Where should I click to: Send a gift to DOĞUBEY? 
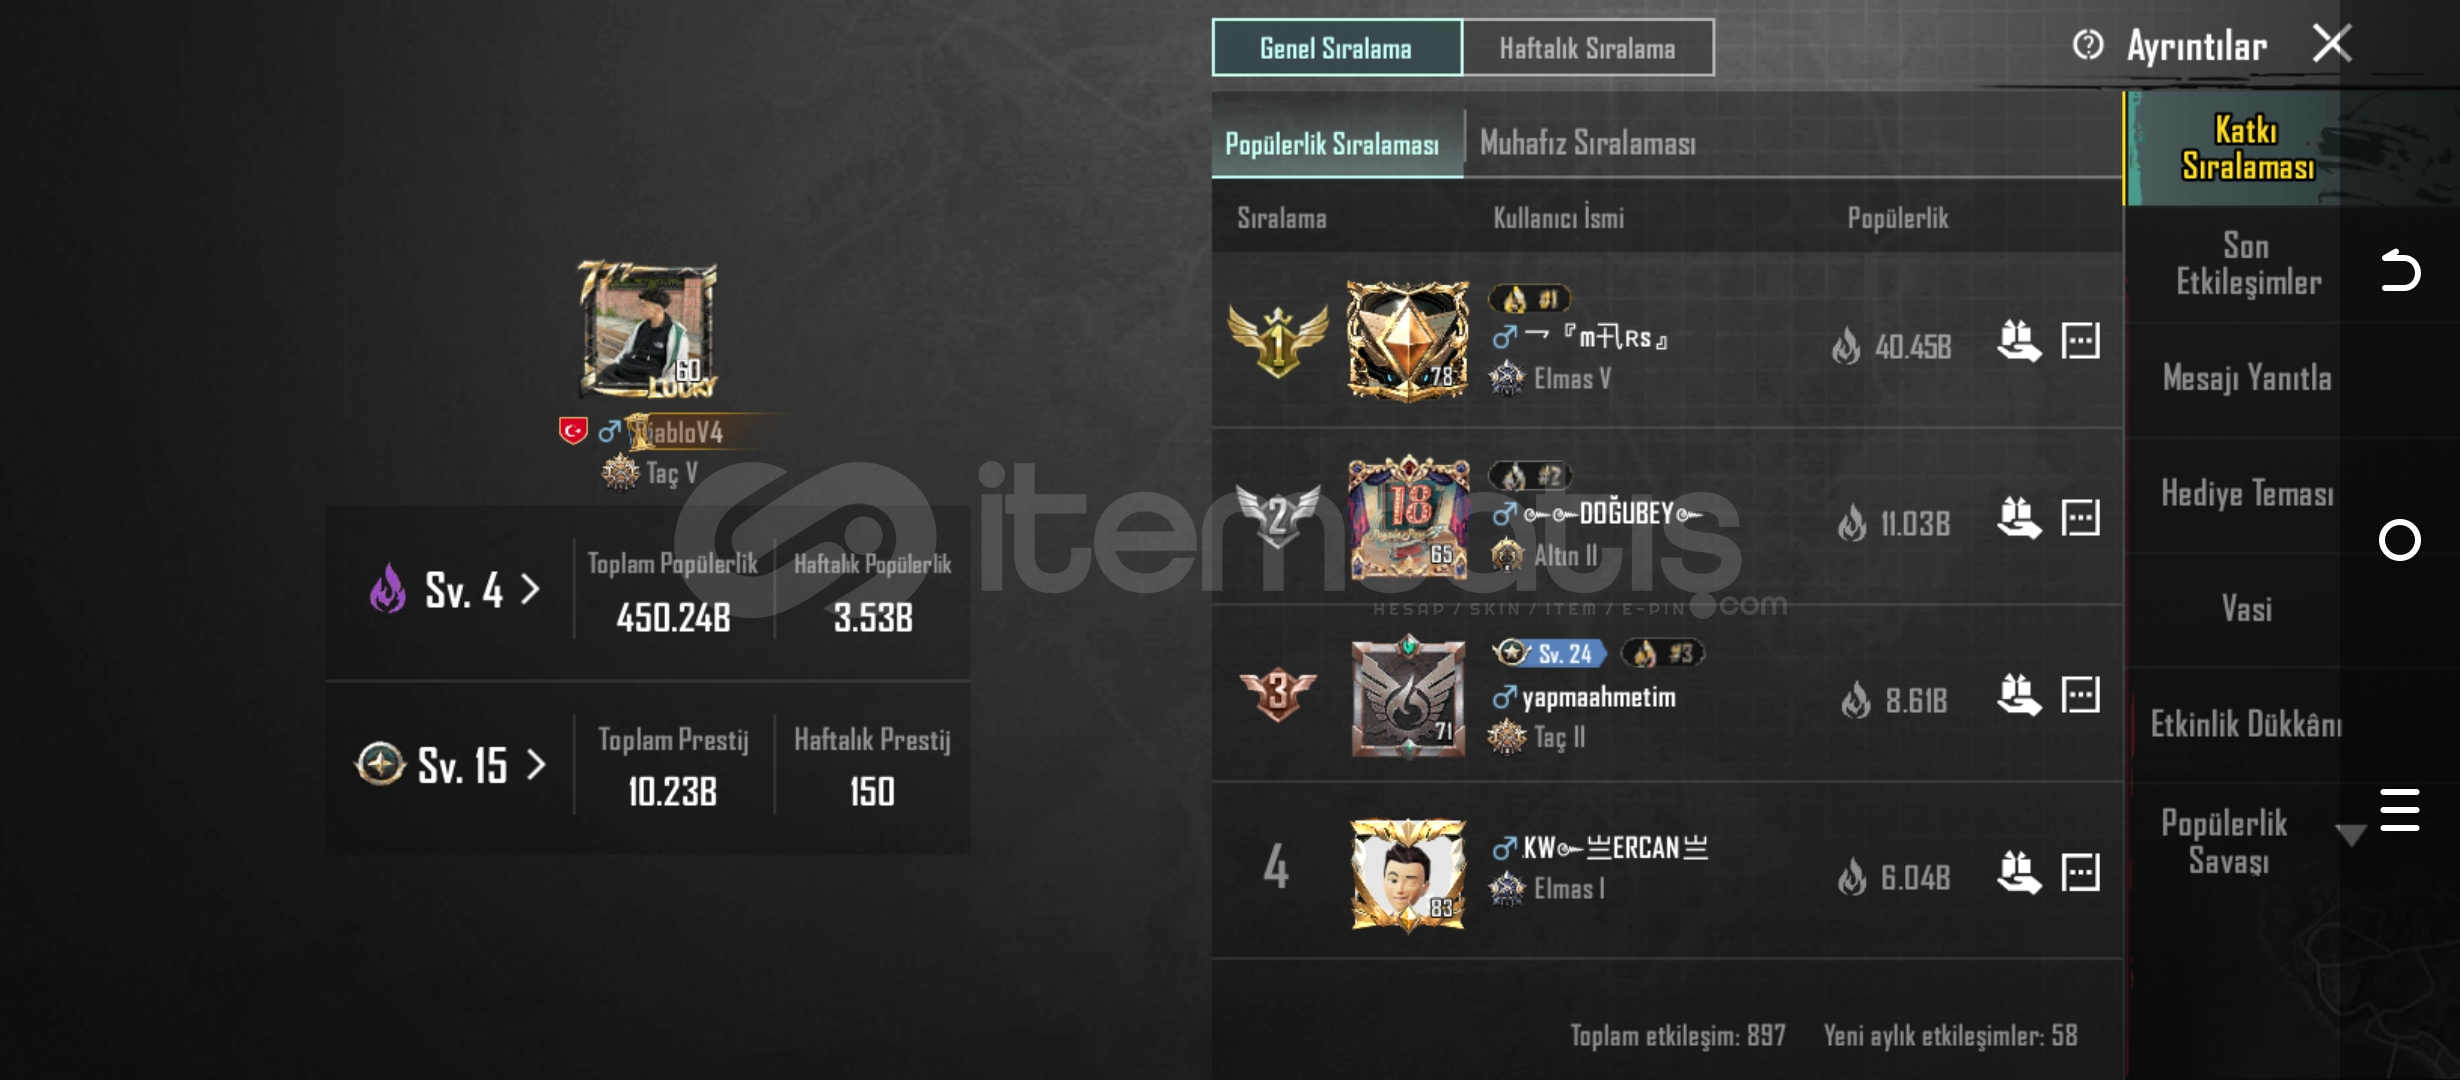[x=2019, y=518]
